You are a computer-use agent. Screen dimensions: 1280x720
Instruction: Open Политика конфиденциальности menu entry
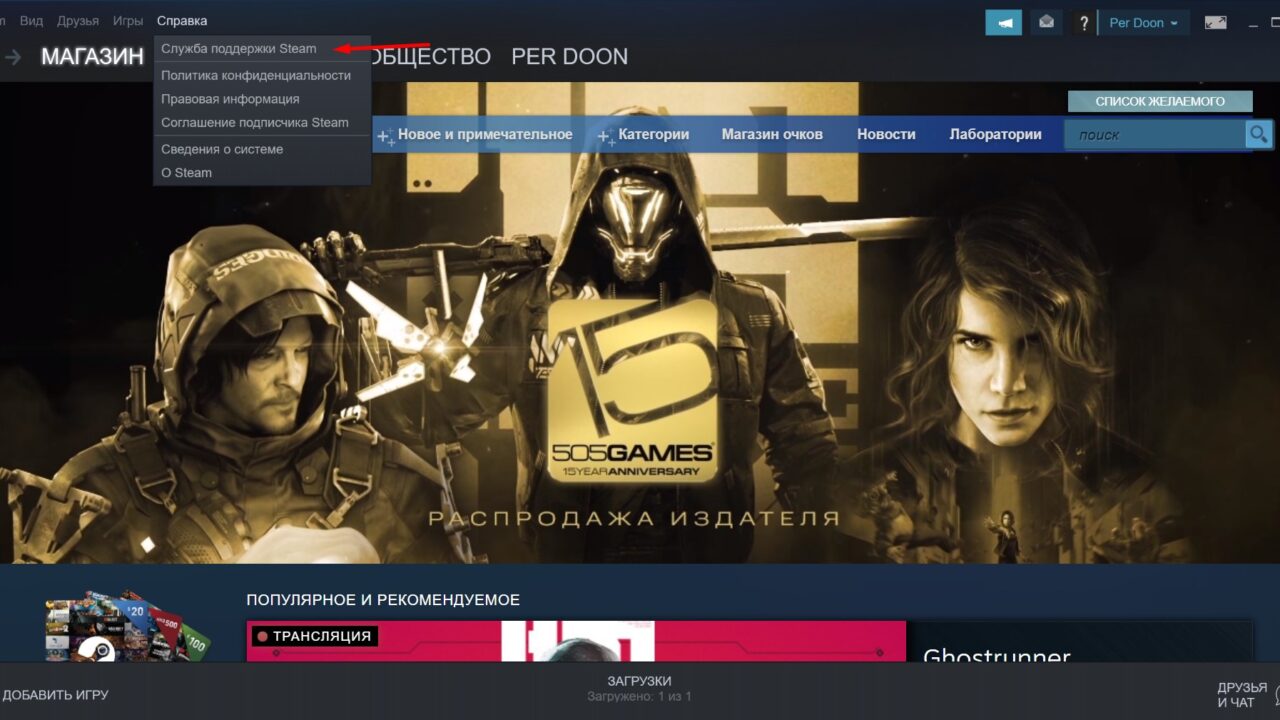pyautogui.click(x=255, y=75)
